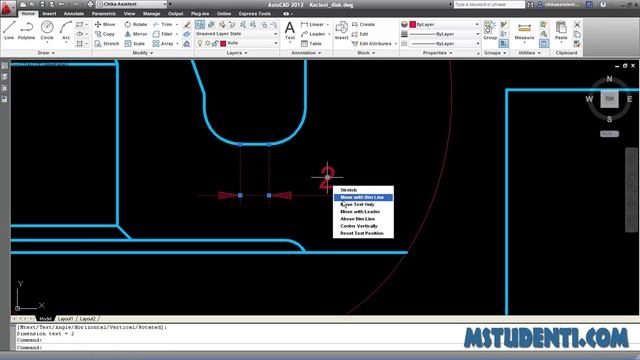Switch to the Layout2 tab
Screen dimensions: 640x360
point(87,319)
